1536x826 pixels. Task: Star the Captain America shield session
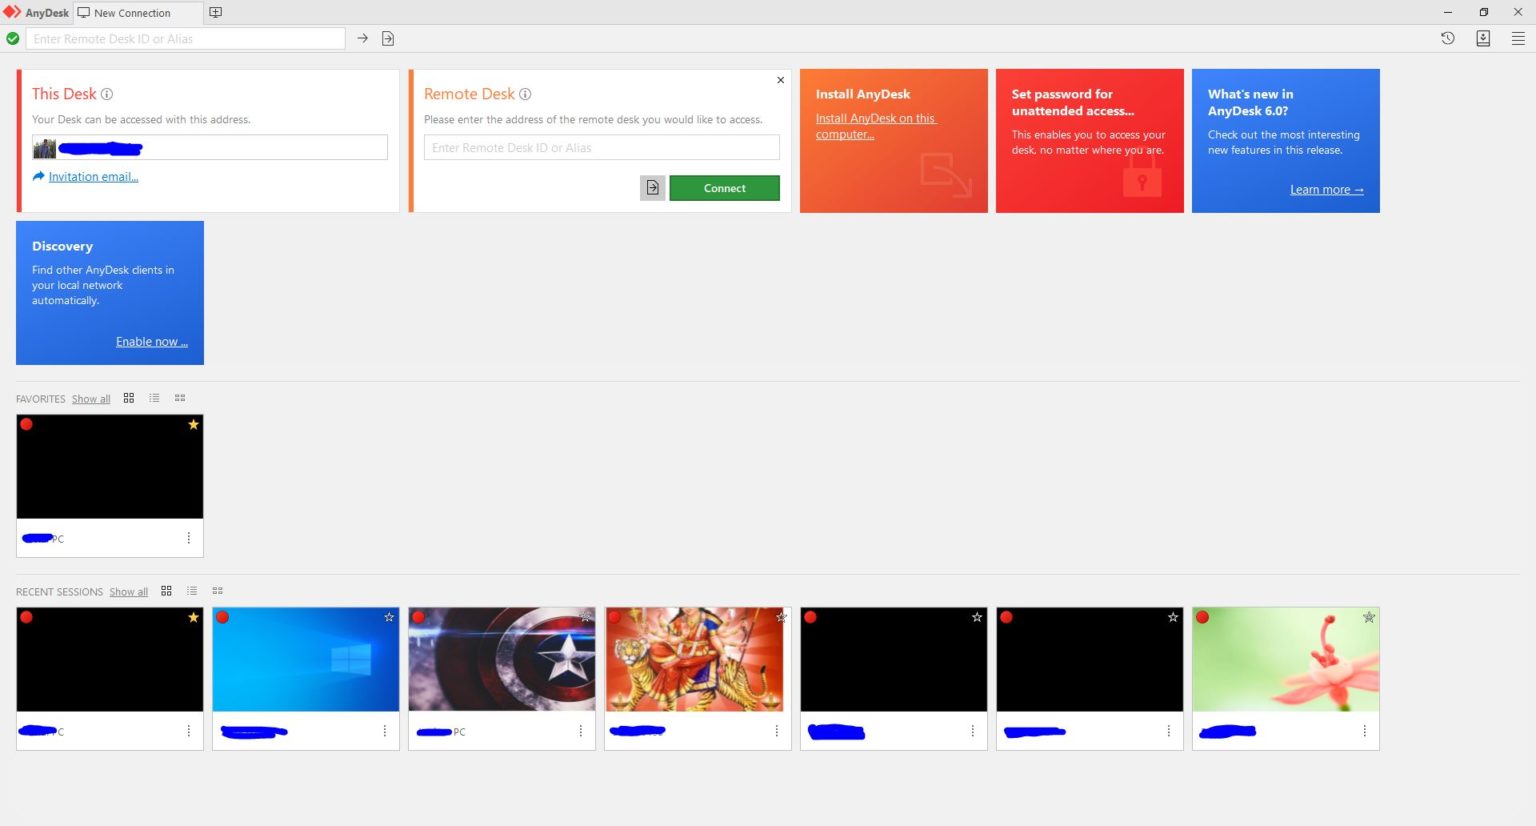click(585, 617)
